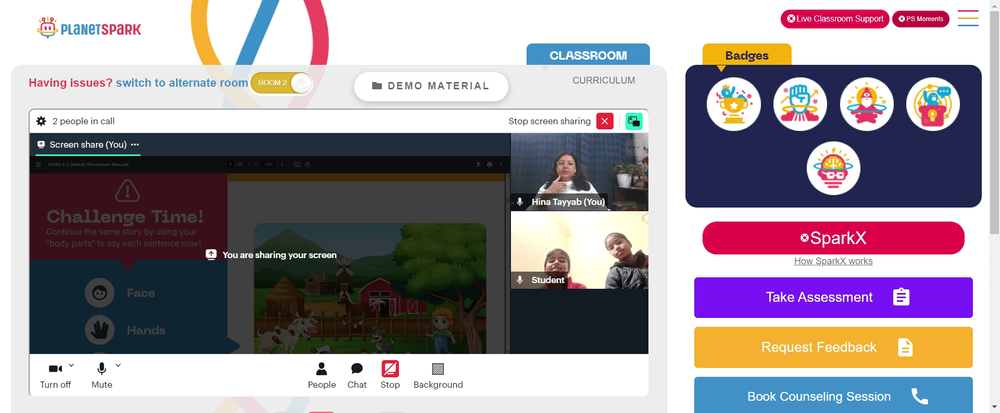Image resolution: width=1000 pixels, height=413 pixels.
Task: Click Hina Tayyab's microphone indicator
Action: 520,202
